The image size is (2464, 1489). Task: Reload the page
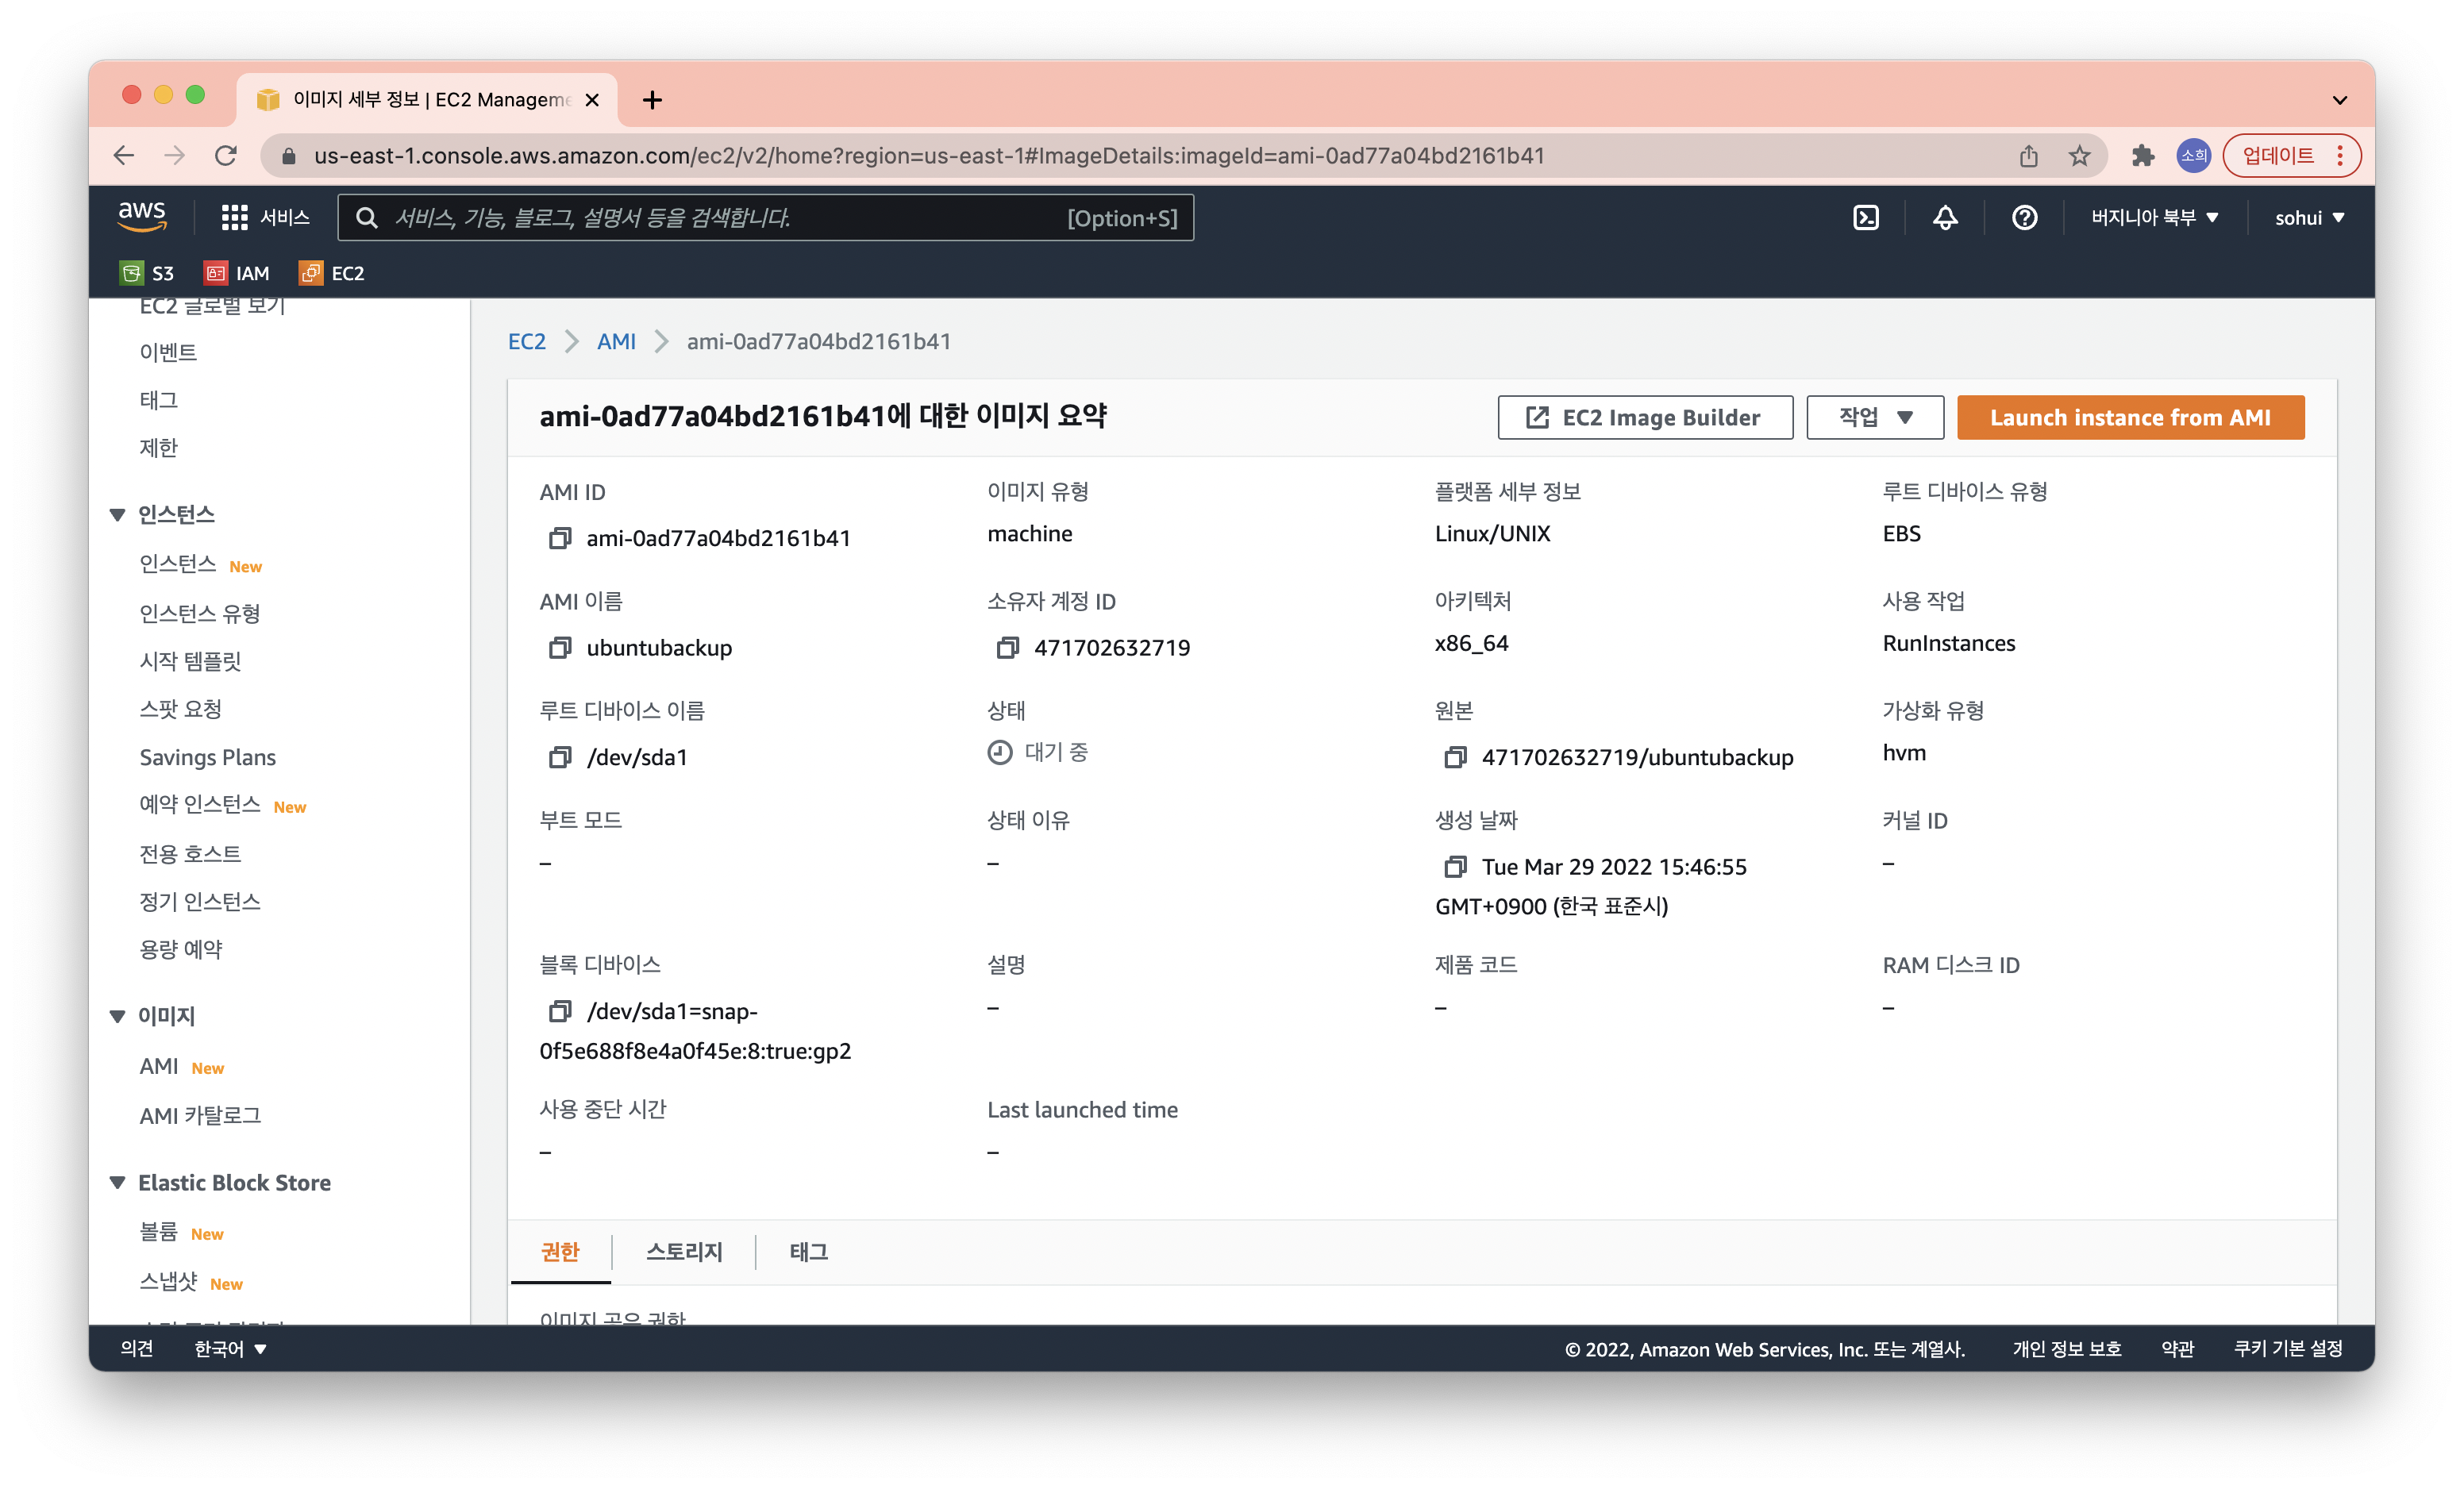(x=227, y=156)
